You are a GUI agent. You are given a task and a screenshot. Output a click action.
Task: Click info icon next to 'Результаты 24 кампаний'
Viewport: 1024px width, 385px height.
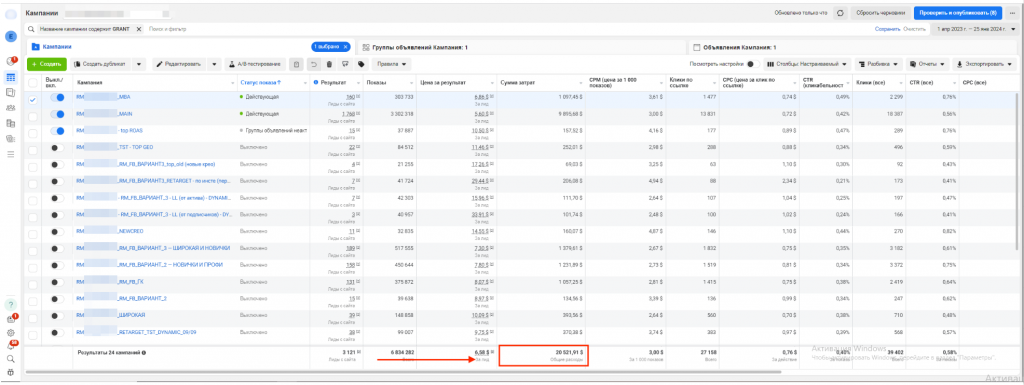pos(144,352)
